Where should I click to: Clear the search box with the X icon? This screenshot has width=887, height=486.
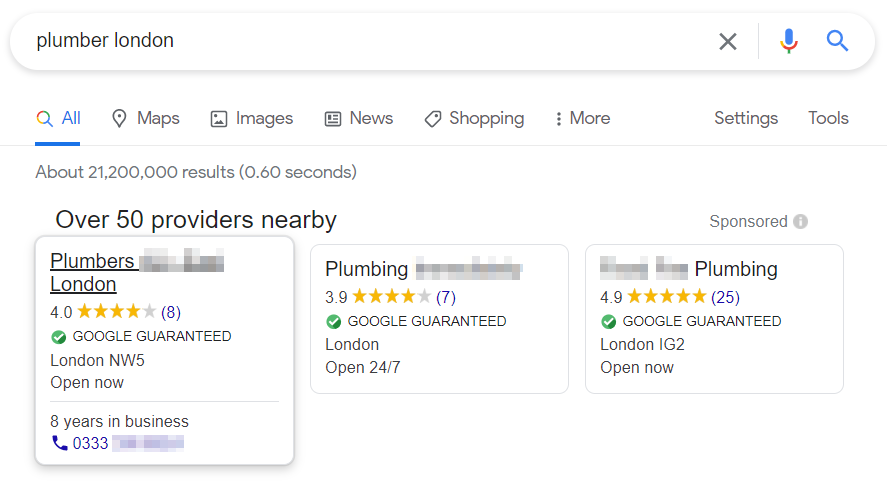click(727, 41)
